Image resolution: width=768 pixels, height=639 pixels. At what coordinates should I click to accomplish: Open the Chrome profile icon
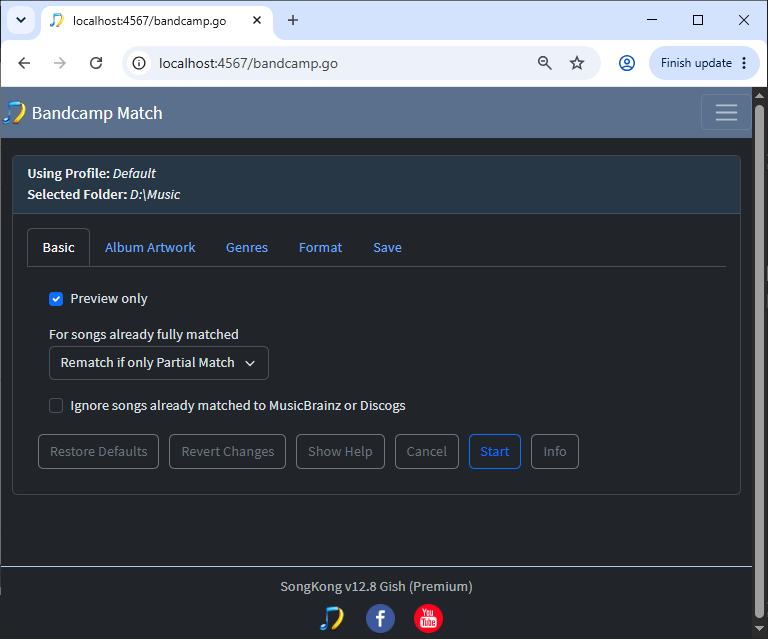point(626,63)
